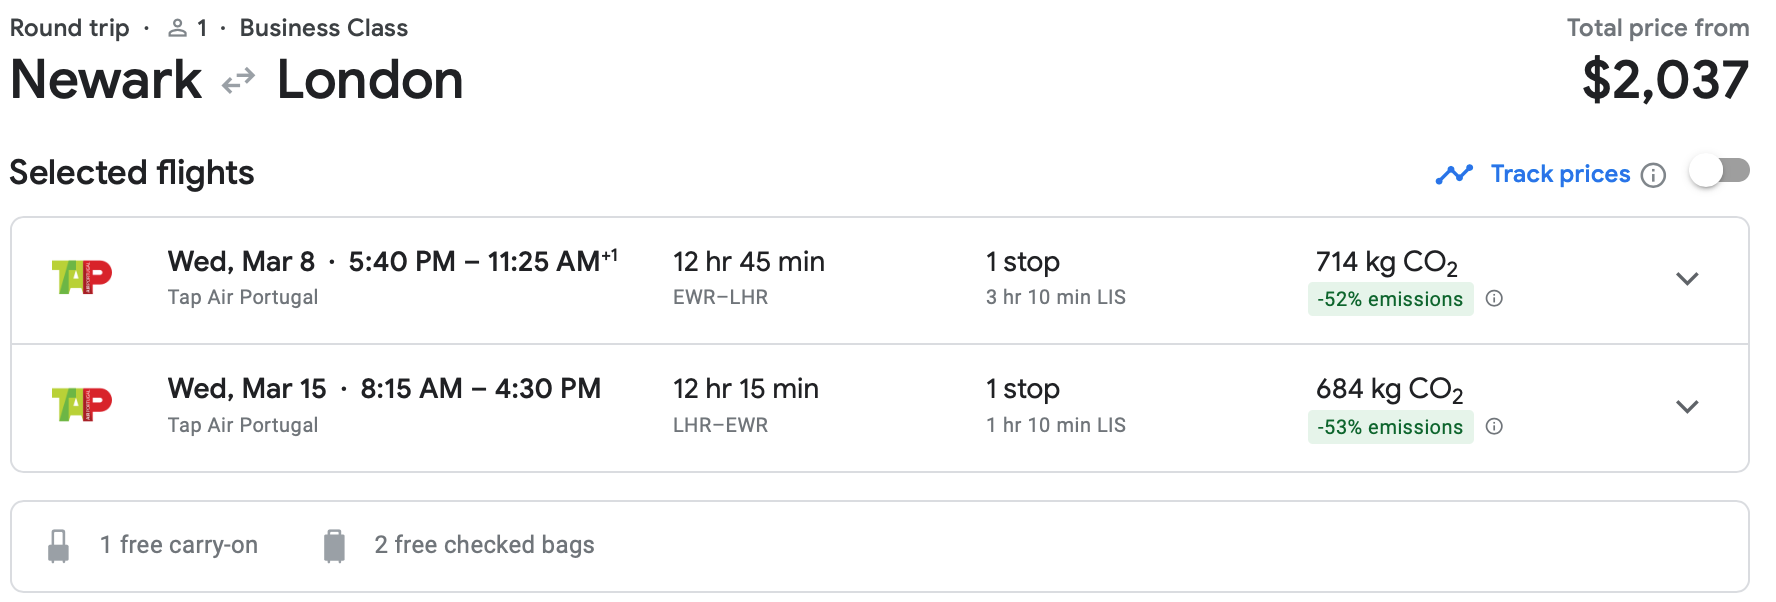Click the Track prices link text

(1560, 174)
